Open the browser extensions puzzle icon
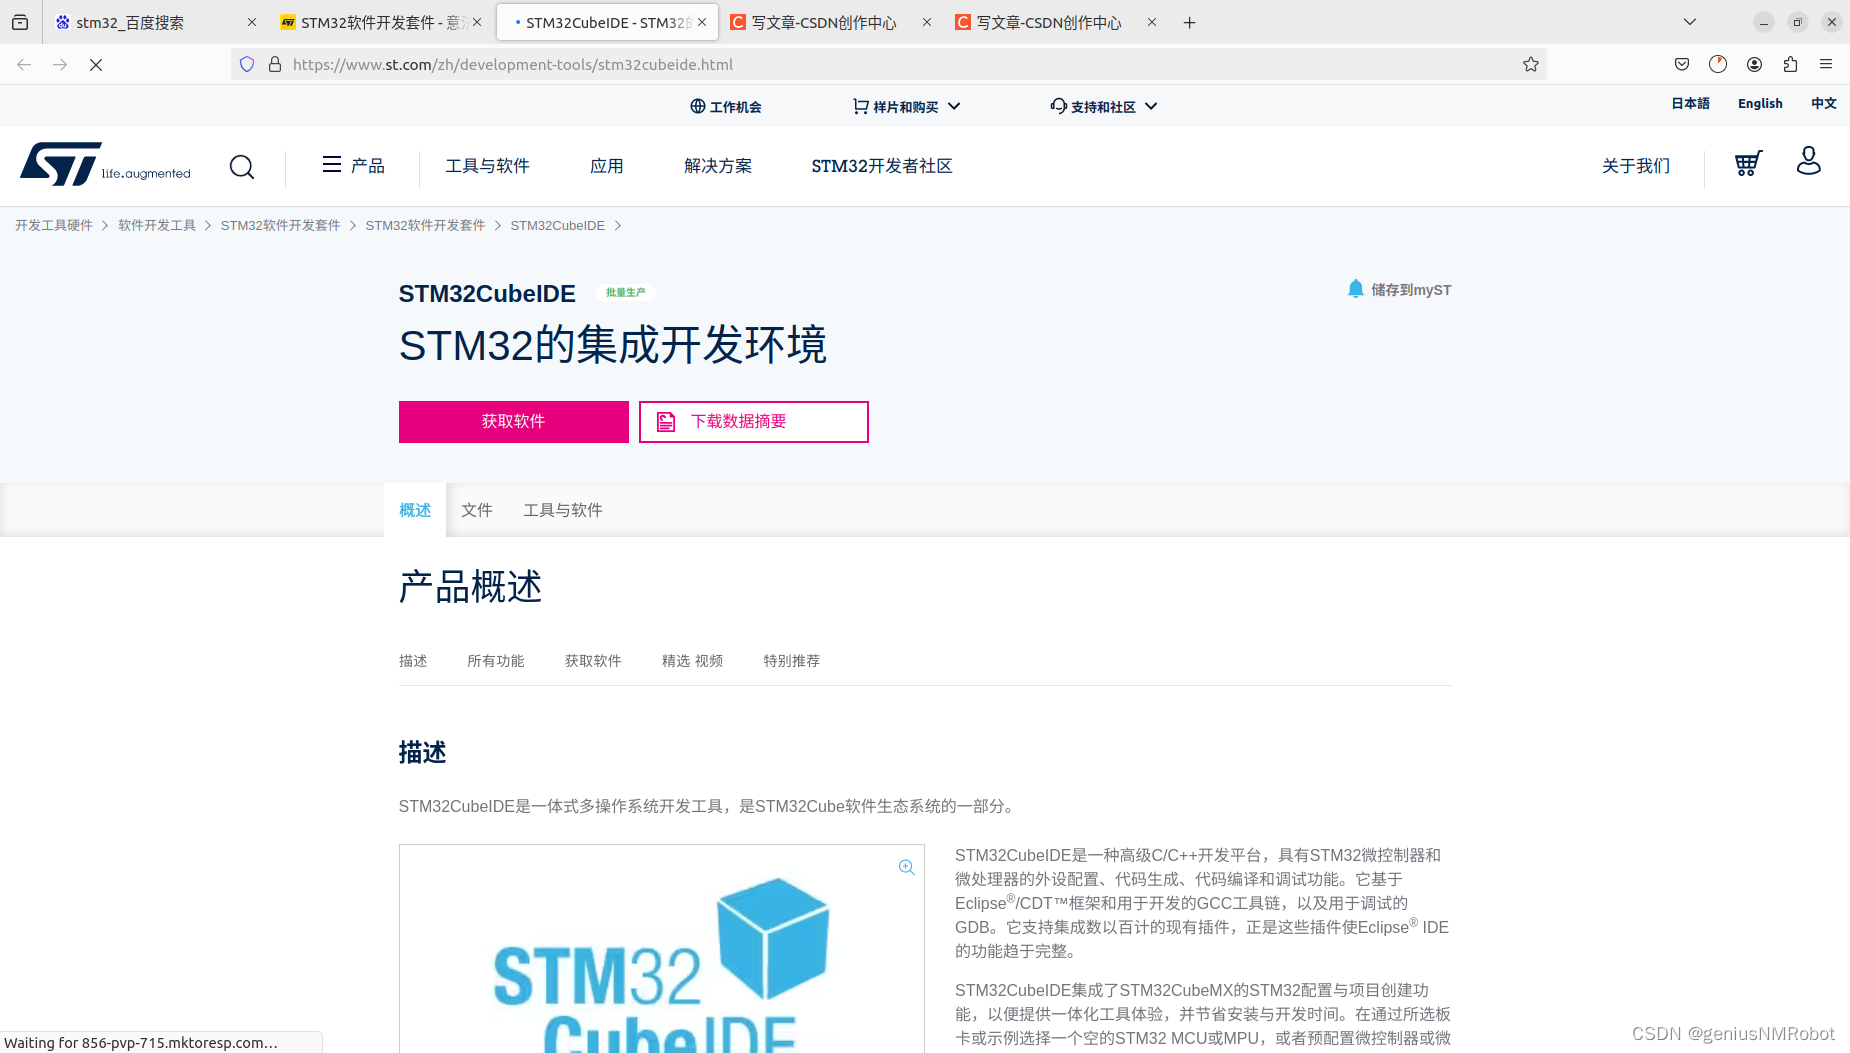 point(1790,64)
